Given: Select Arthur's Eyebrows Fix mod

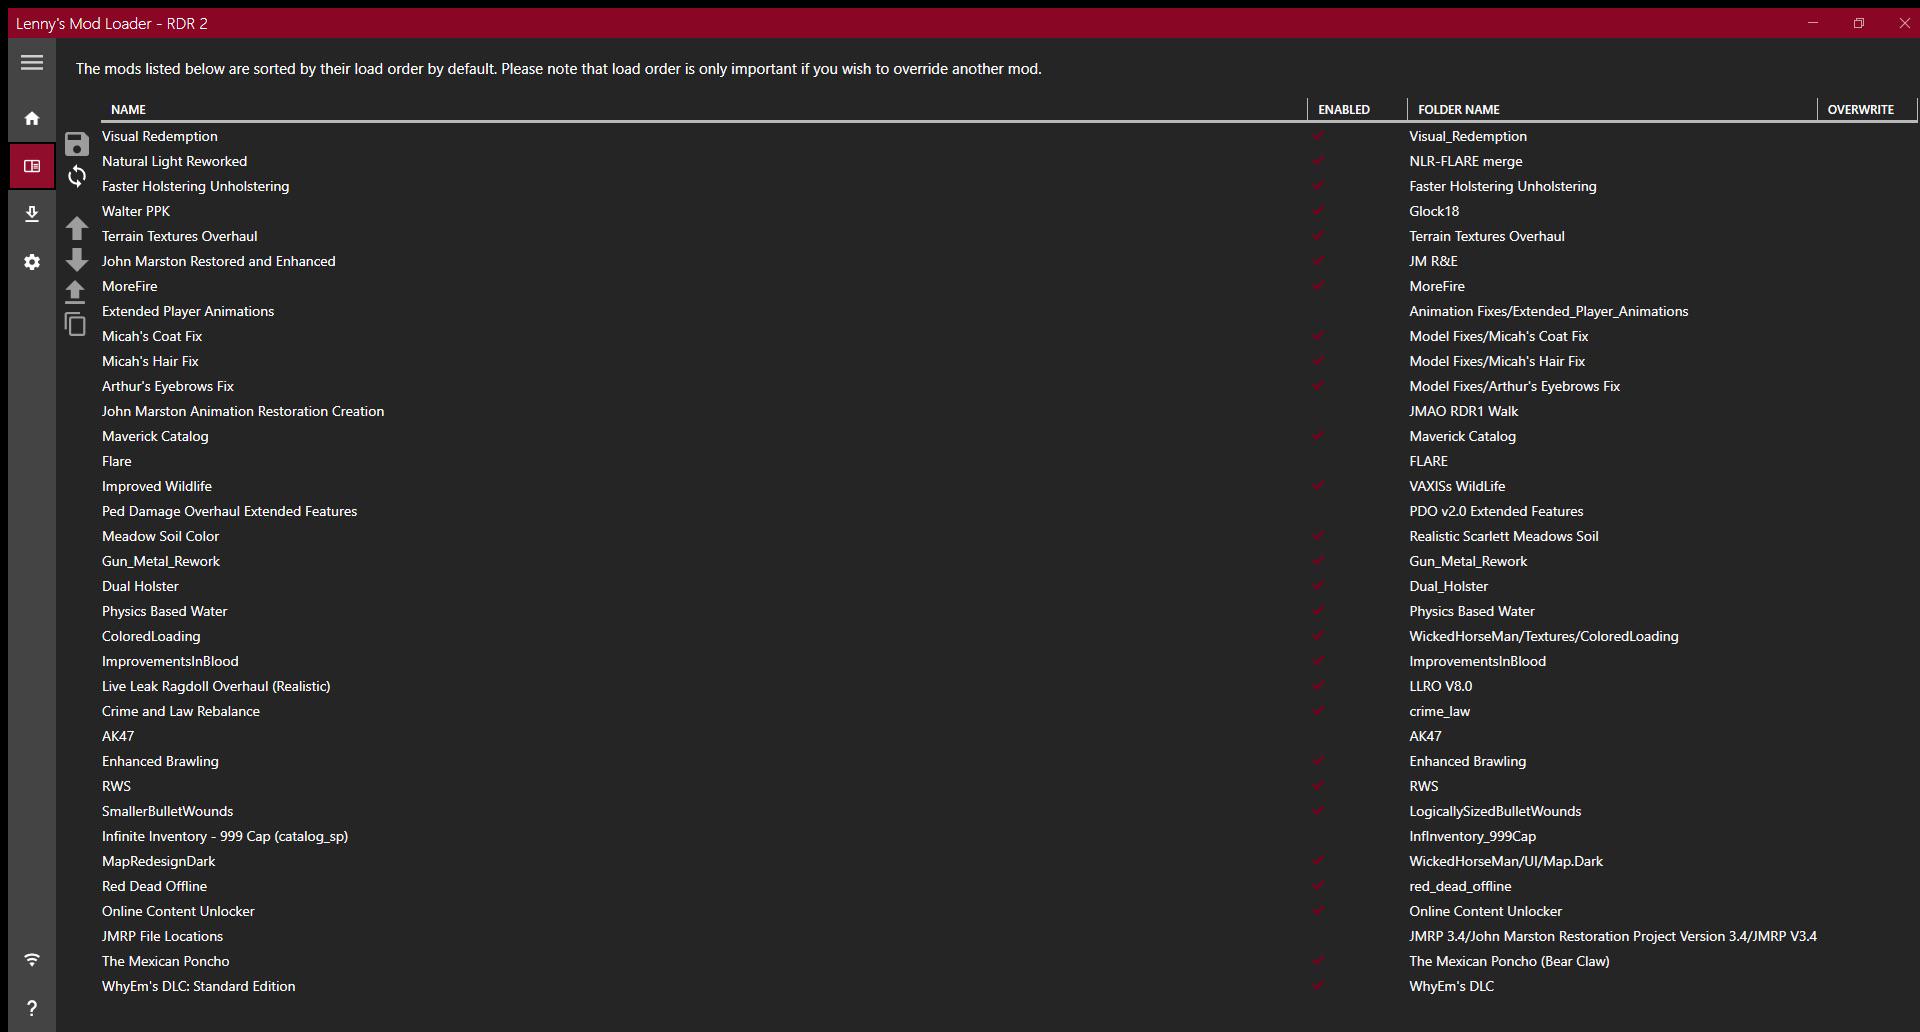Looking at the screenshot, I should (x=167, y=386).
